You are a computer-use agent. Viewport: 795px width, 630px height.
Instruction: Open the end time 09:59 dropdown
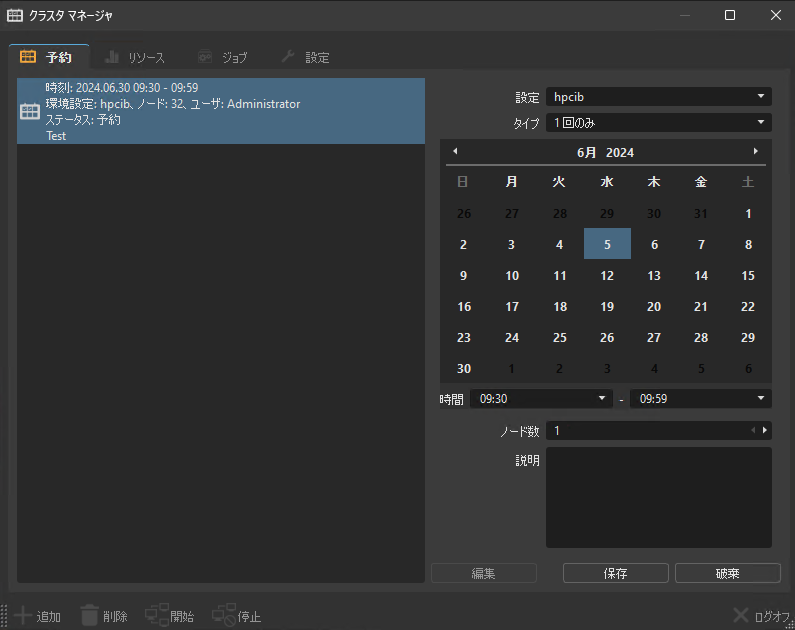click(701, 398)
